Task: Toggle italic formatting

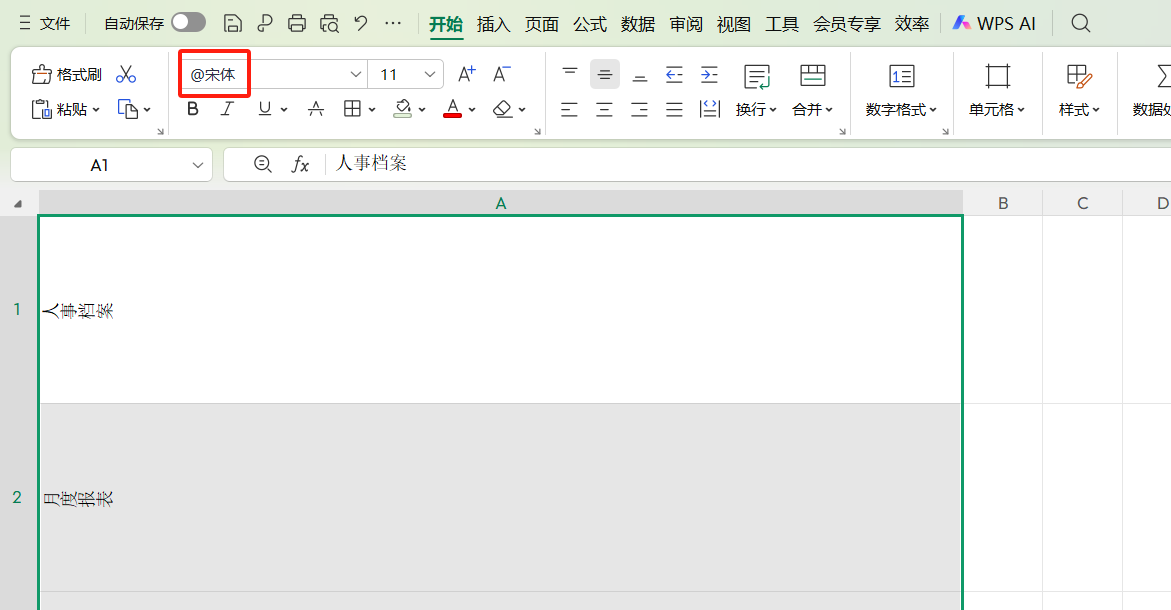Action: (227, 109)
